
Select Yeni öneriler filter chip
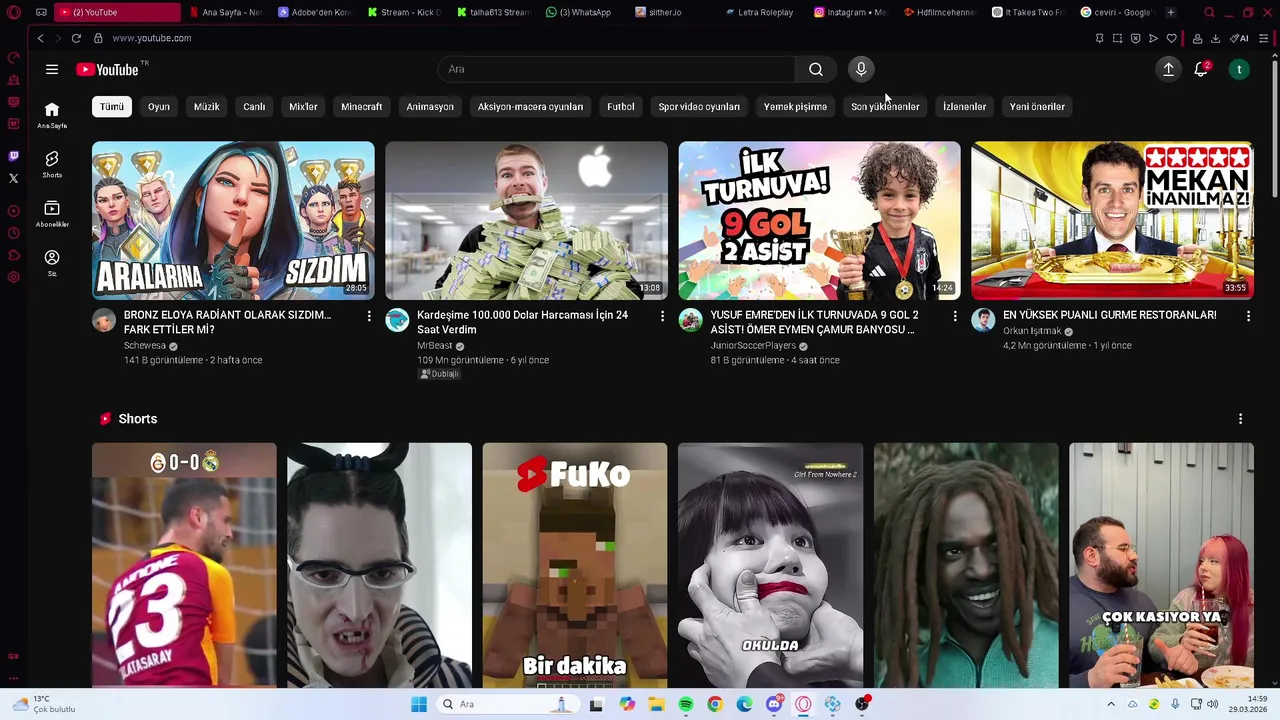1037,107
